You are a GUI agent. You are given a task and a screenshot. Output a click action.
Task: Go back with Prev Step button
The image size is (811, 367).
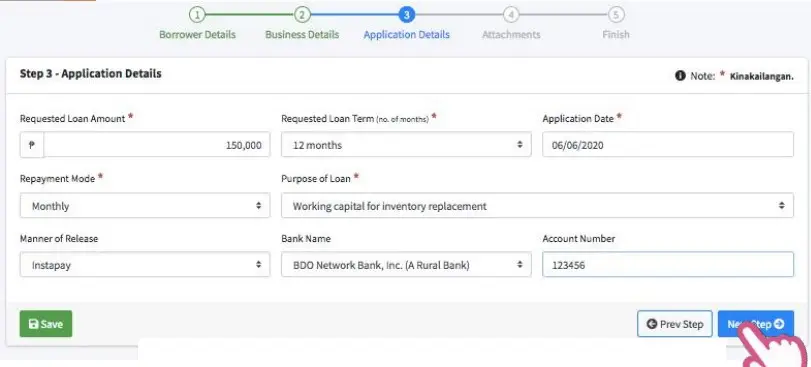click(x=674, y=324)
